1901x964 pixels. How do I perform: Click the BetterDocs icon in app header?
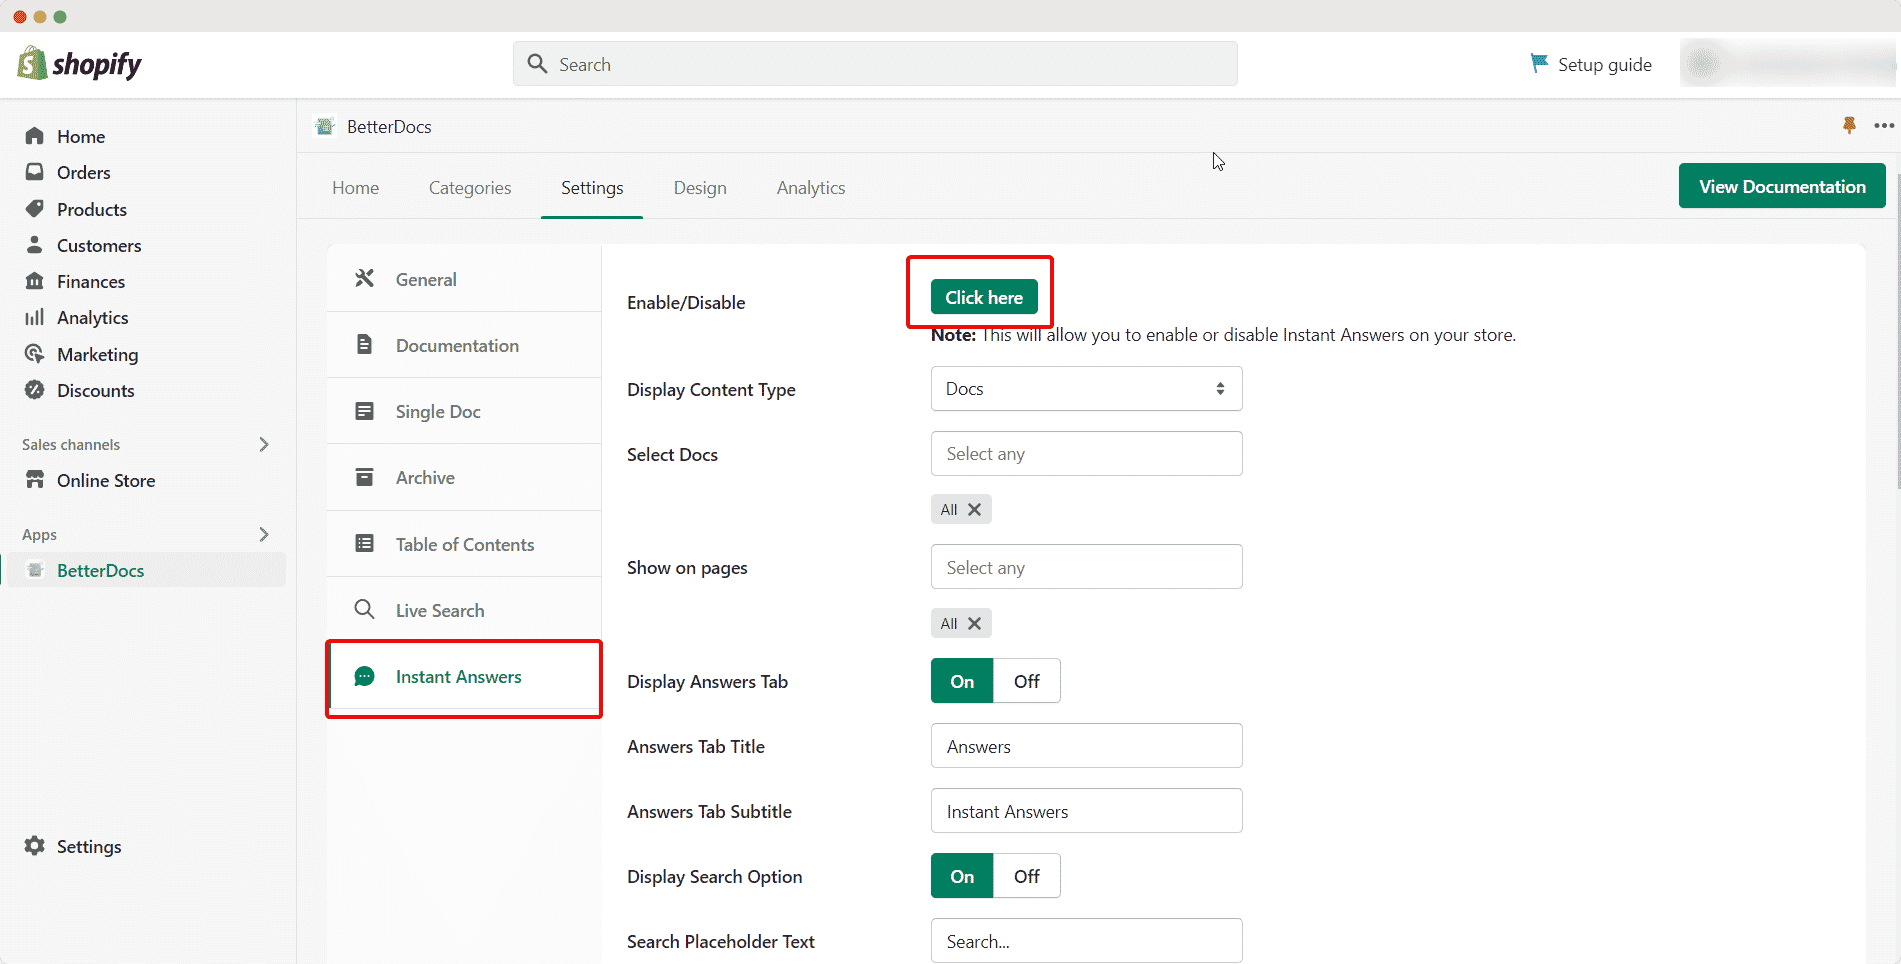pos(325,126)
